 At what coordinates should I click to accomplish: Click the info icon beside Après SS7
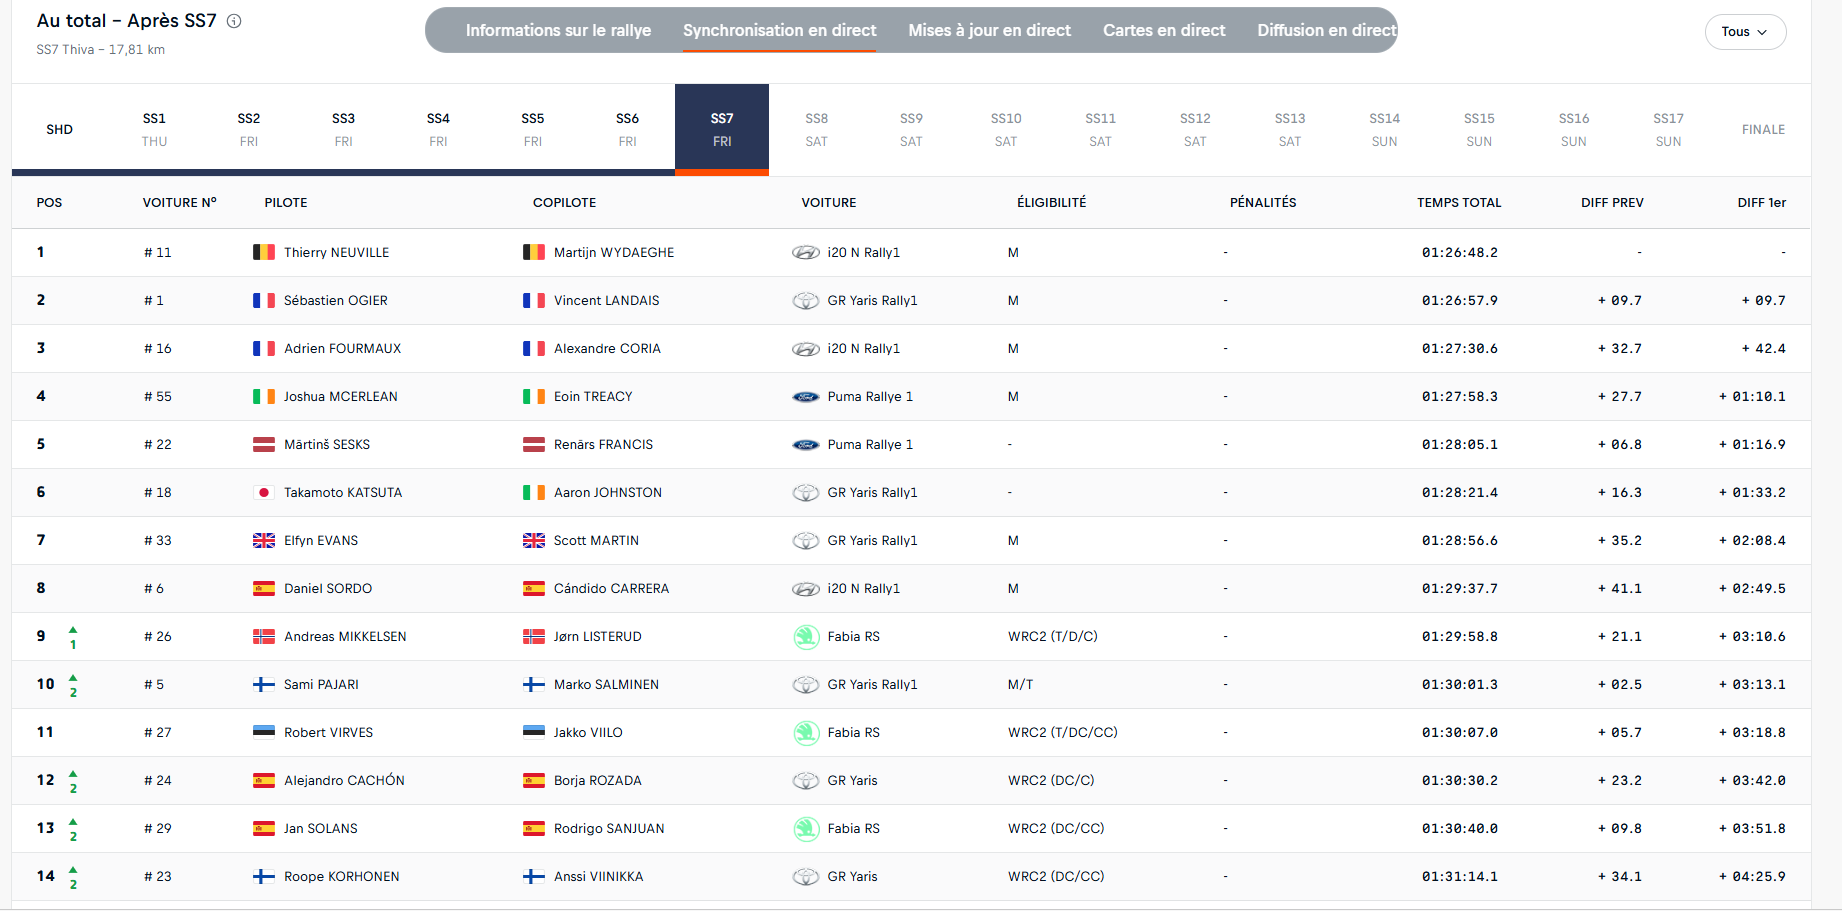tap(234, 21)
